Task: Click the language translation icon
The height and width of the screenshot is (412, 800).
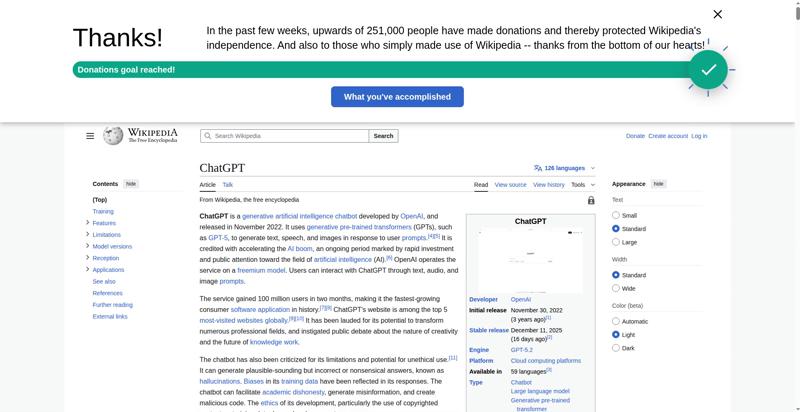Action: click(538, 168)
